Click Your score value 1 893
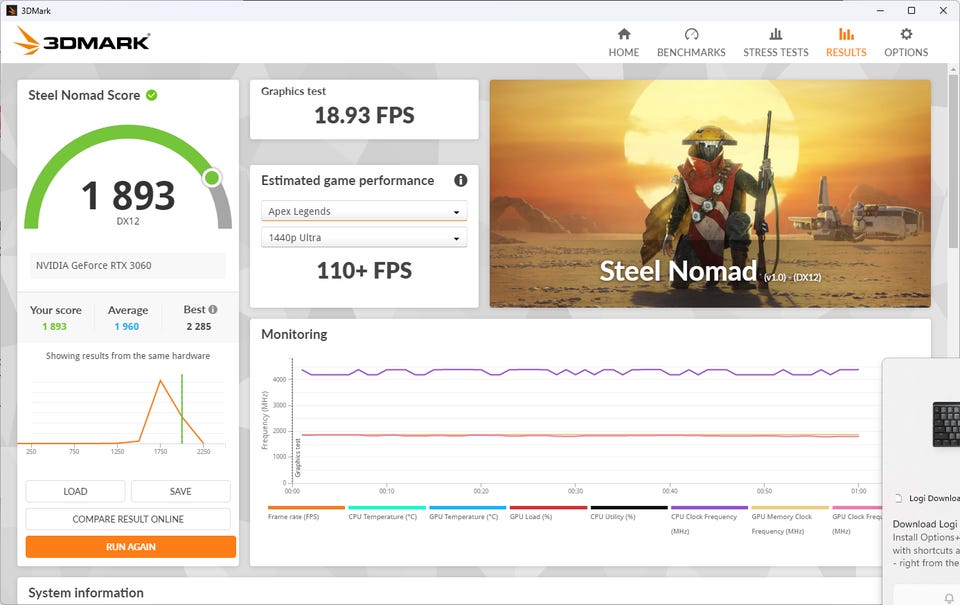 [54, 326]
